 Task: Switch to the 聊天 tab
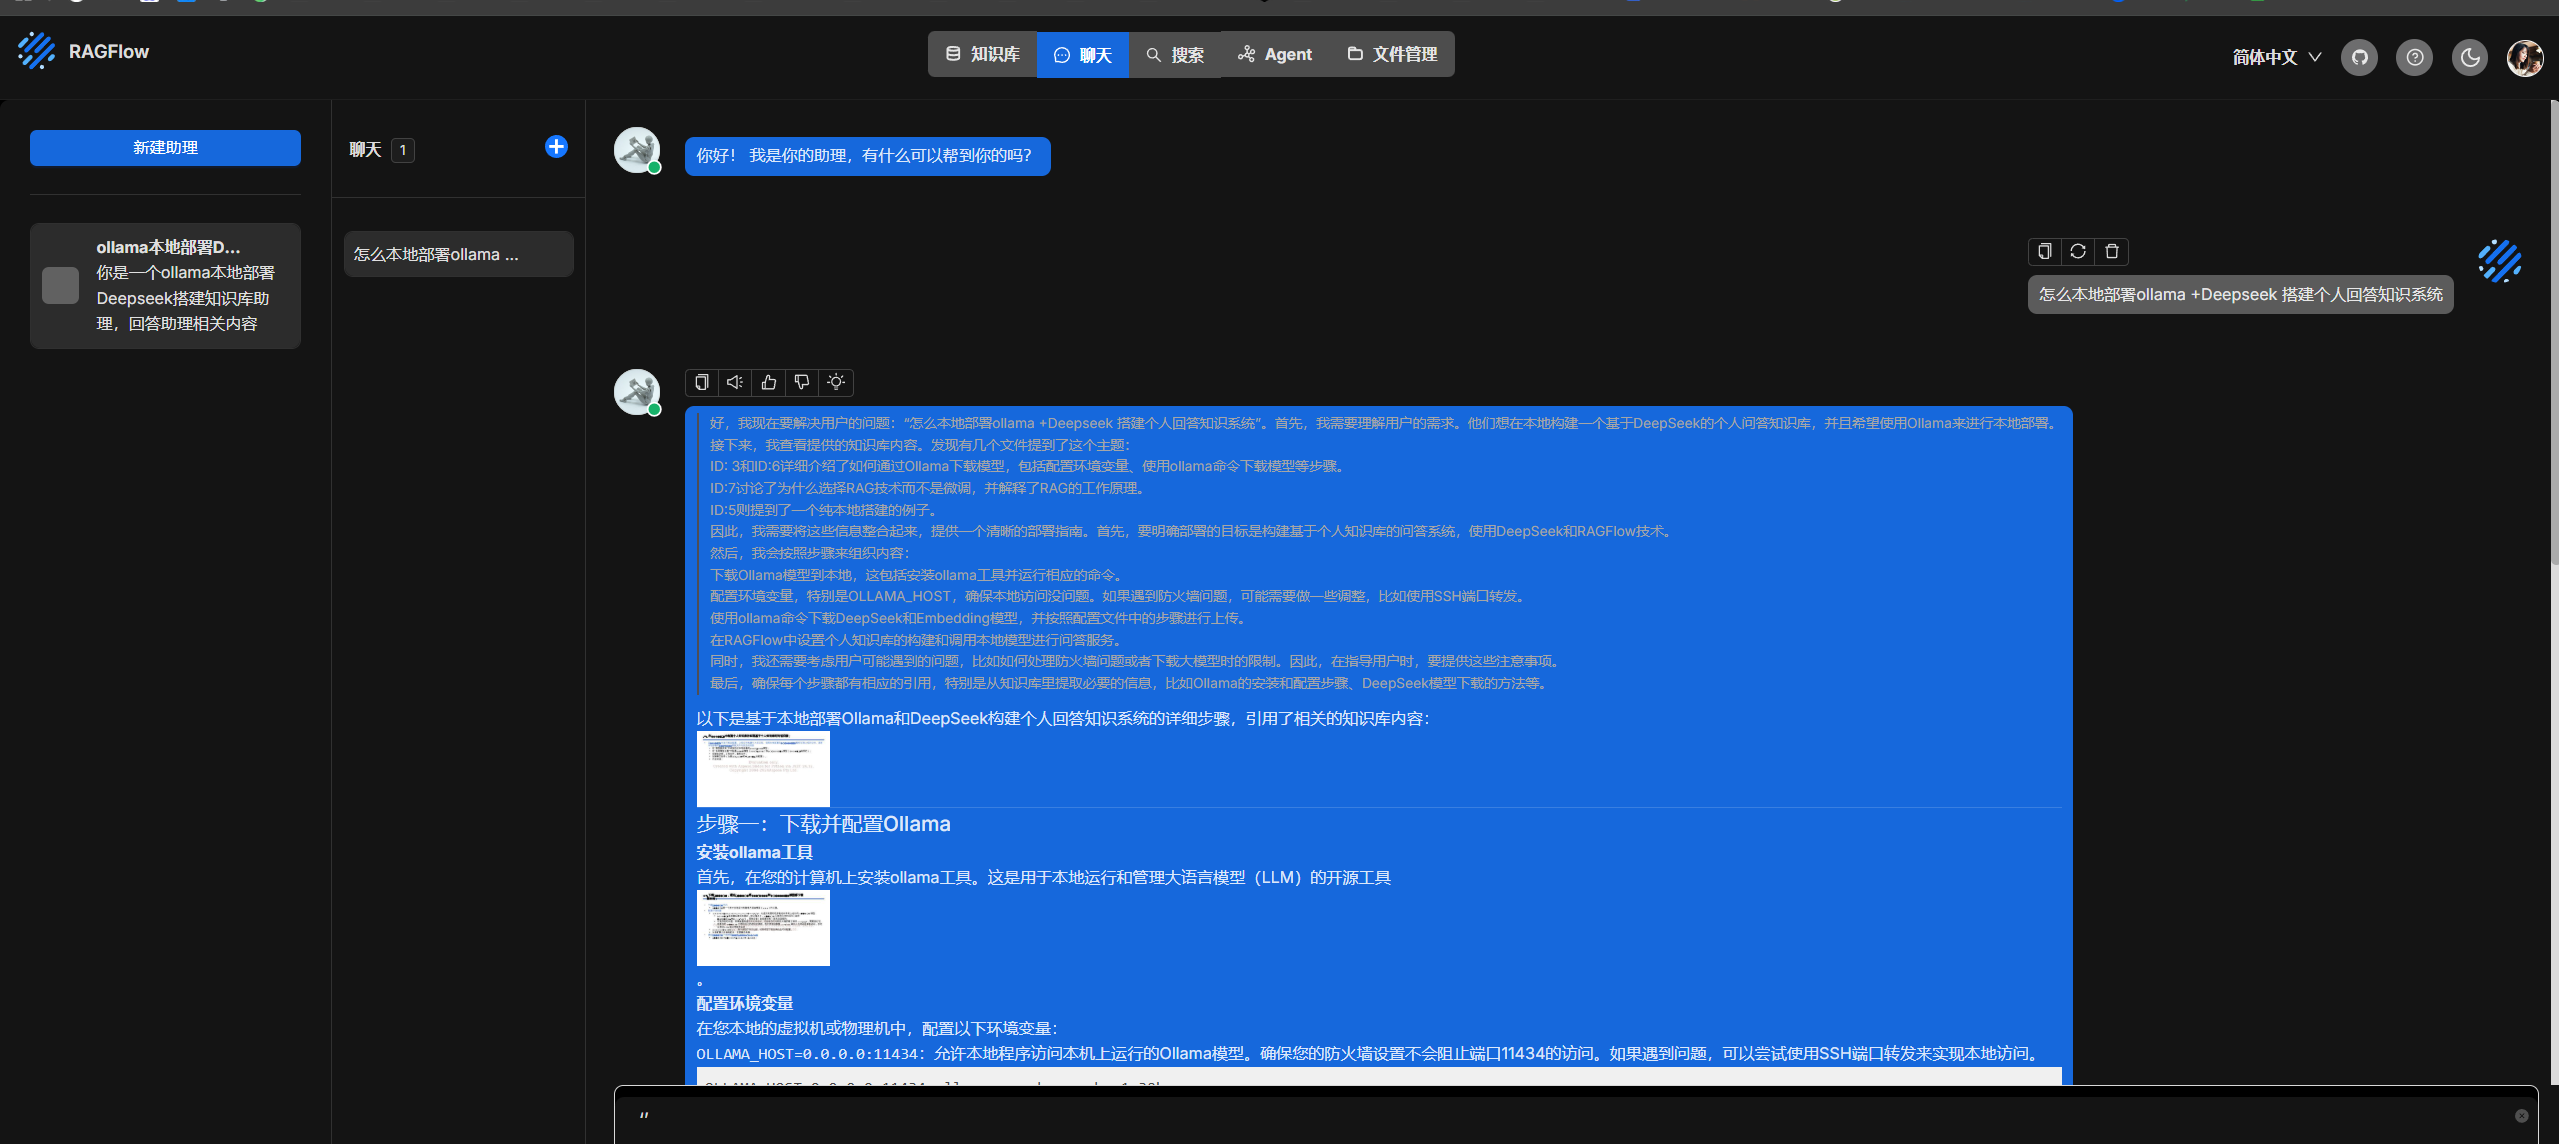click(x=1083, y=55)
